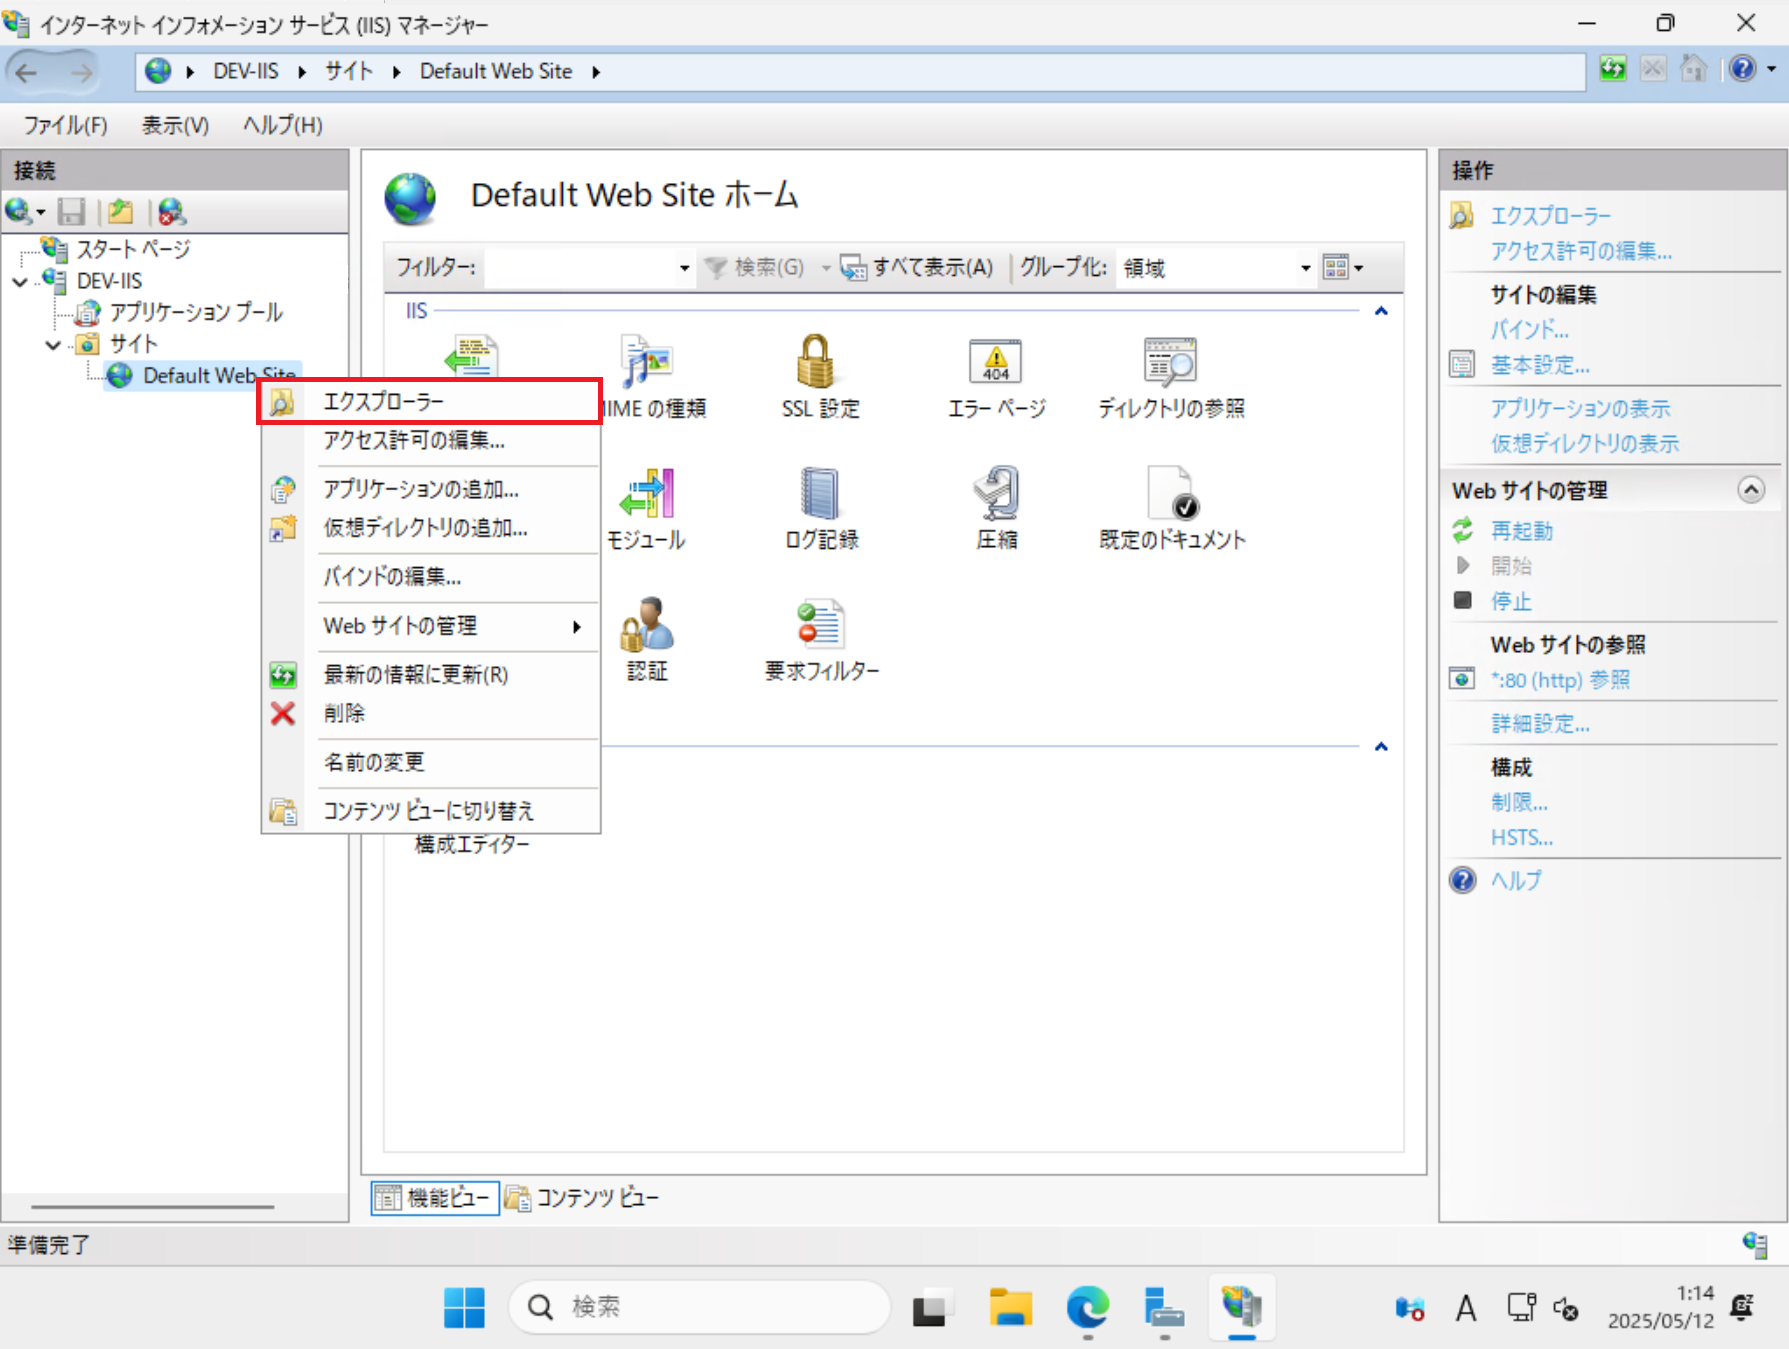Click the IIS Manager taskbar icon
Image resolution: width=1789 pixels, height=1349 pixels.
pyautogui.click(x=1242, y=1307)
